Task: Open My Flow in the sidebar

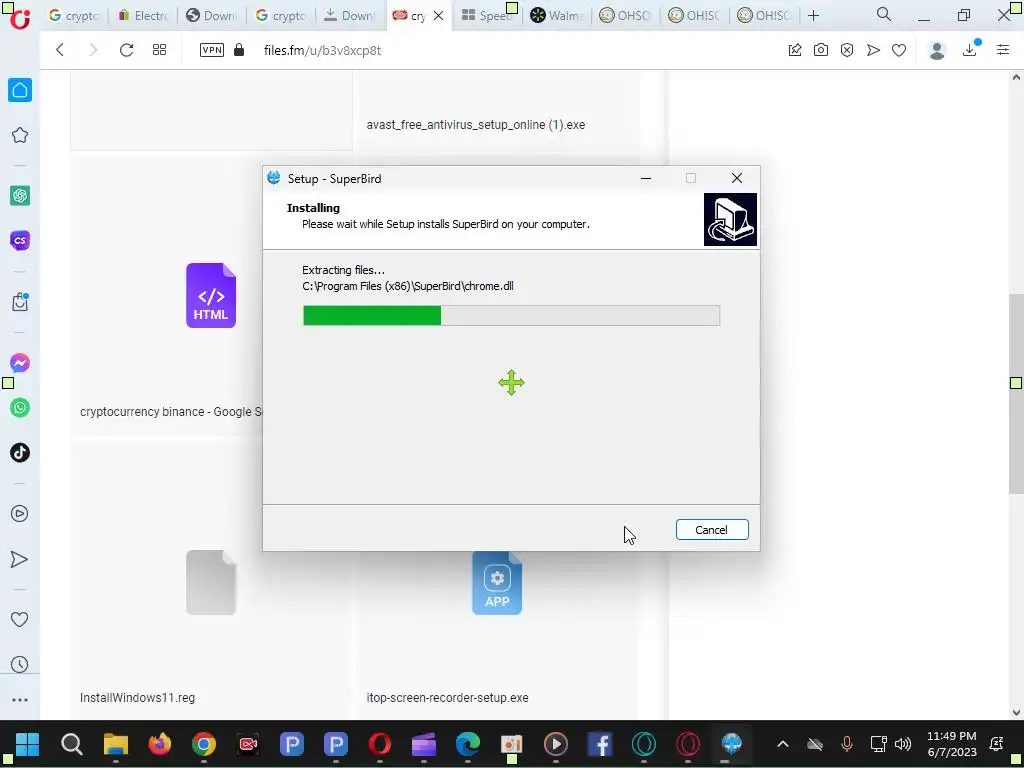Action: click(x=20, y=560)
